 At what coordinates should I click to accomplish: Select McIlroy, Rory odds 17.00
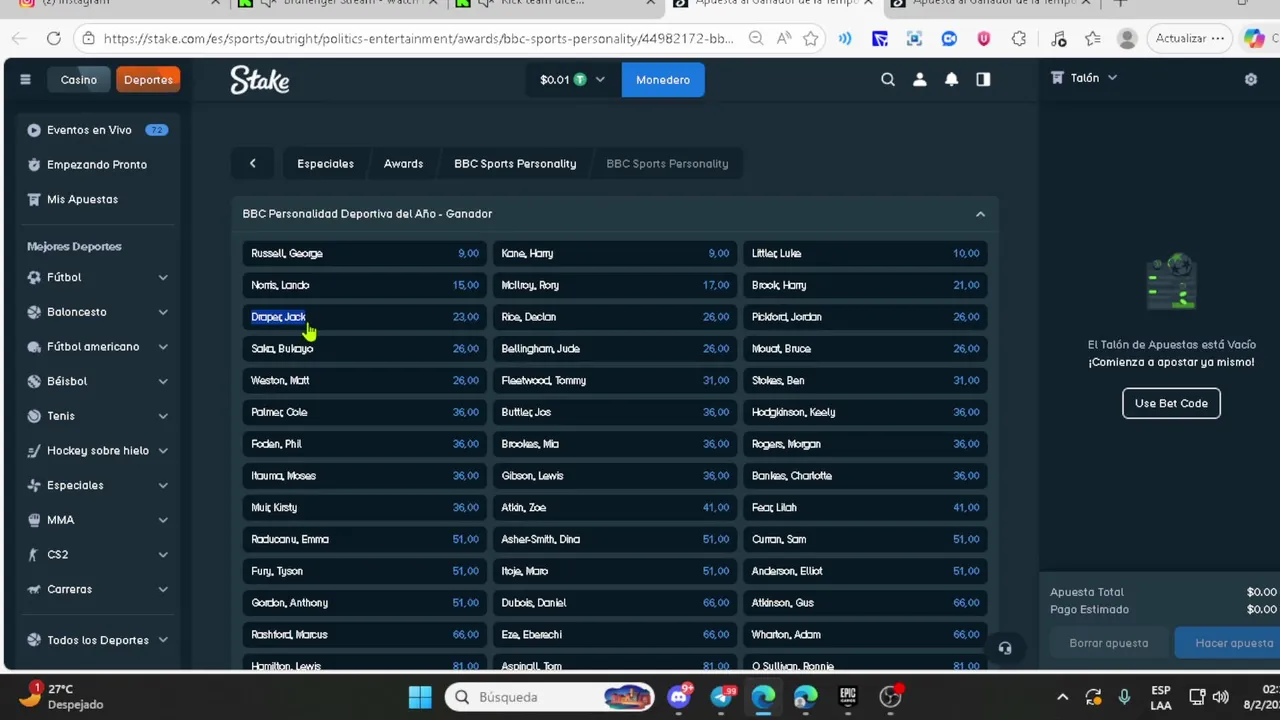coord(615,285)
